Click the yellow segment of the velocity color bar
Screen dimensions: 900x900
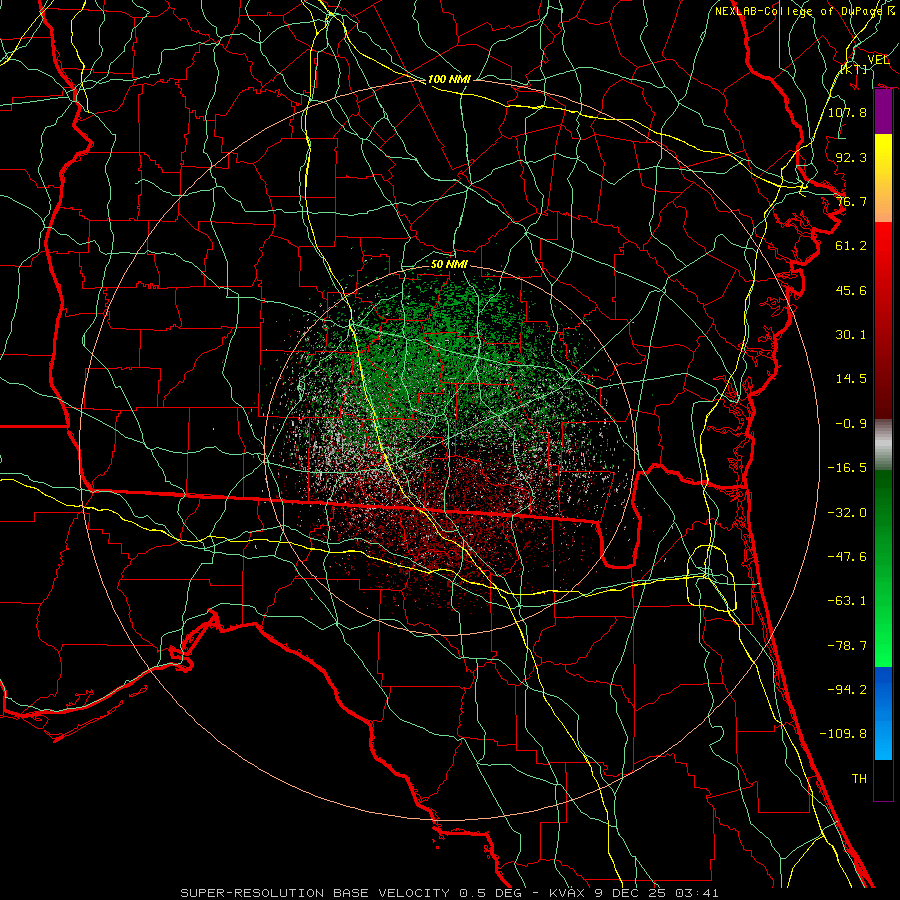883,178
